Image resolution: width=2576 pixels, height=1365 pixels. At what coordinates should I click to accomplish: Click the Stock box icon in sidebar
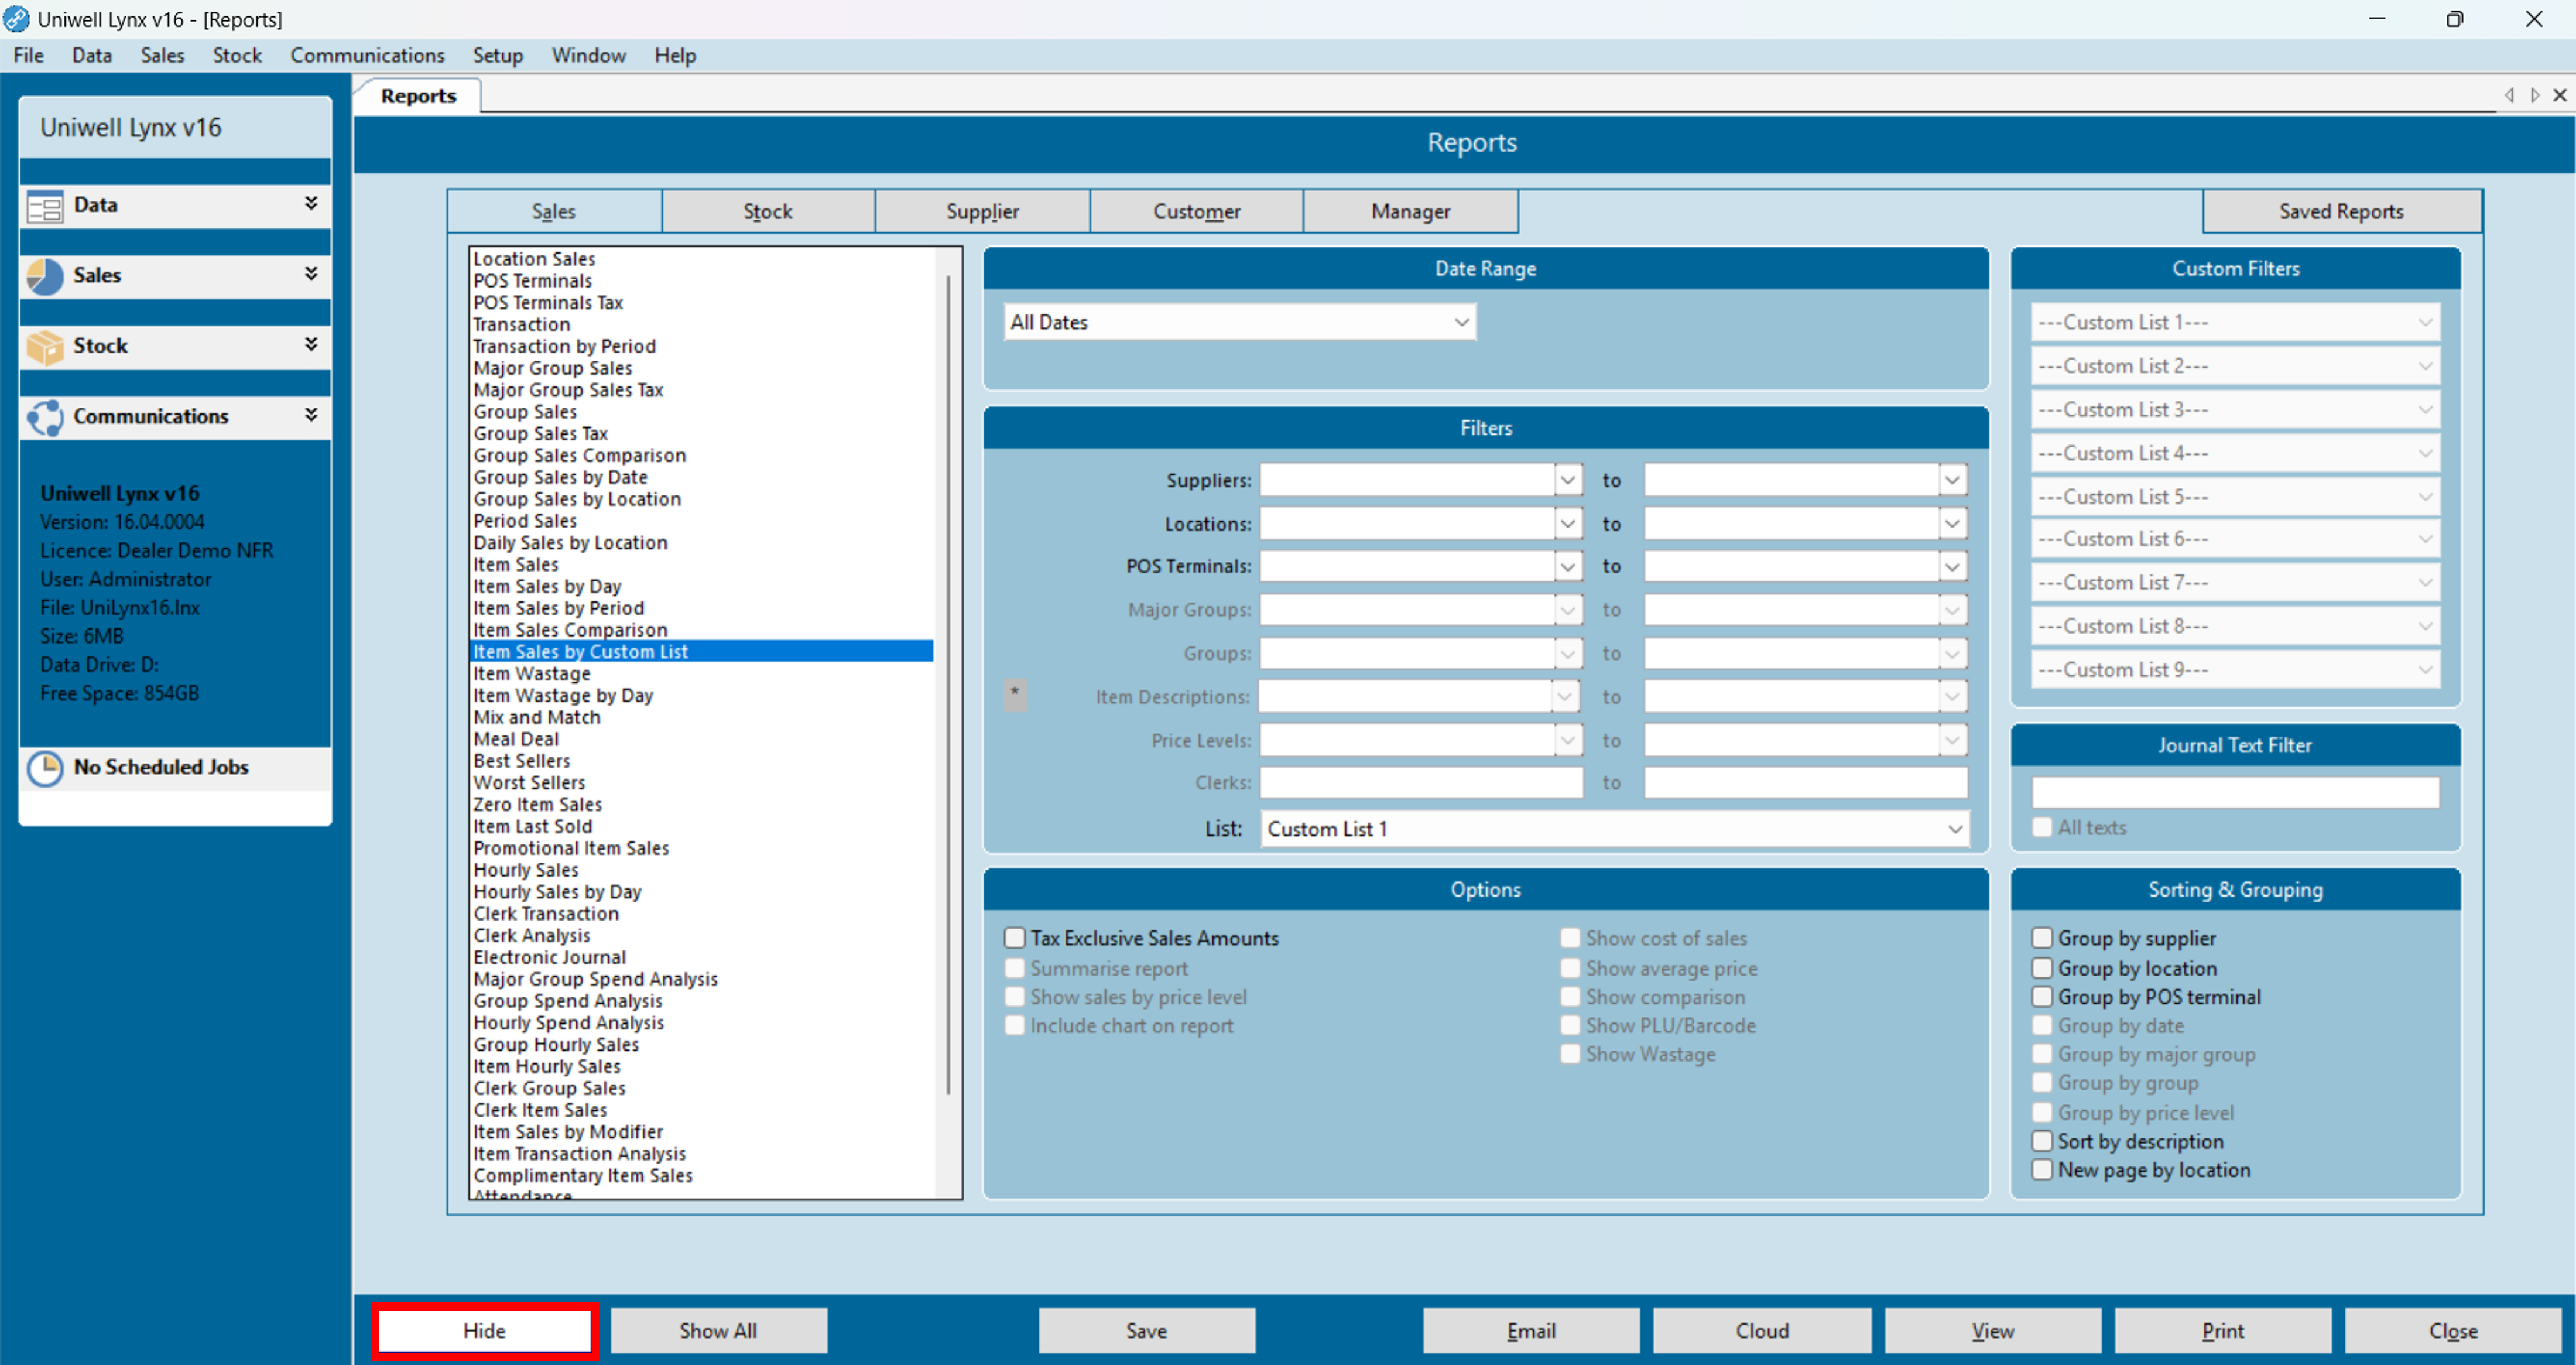click(45, 346)
